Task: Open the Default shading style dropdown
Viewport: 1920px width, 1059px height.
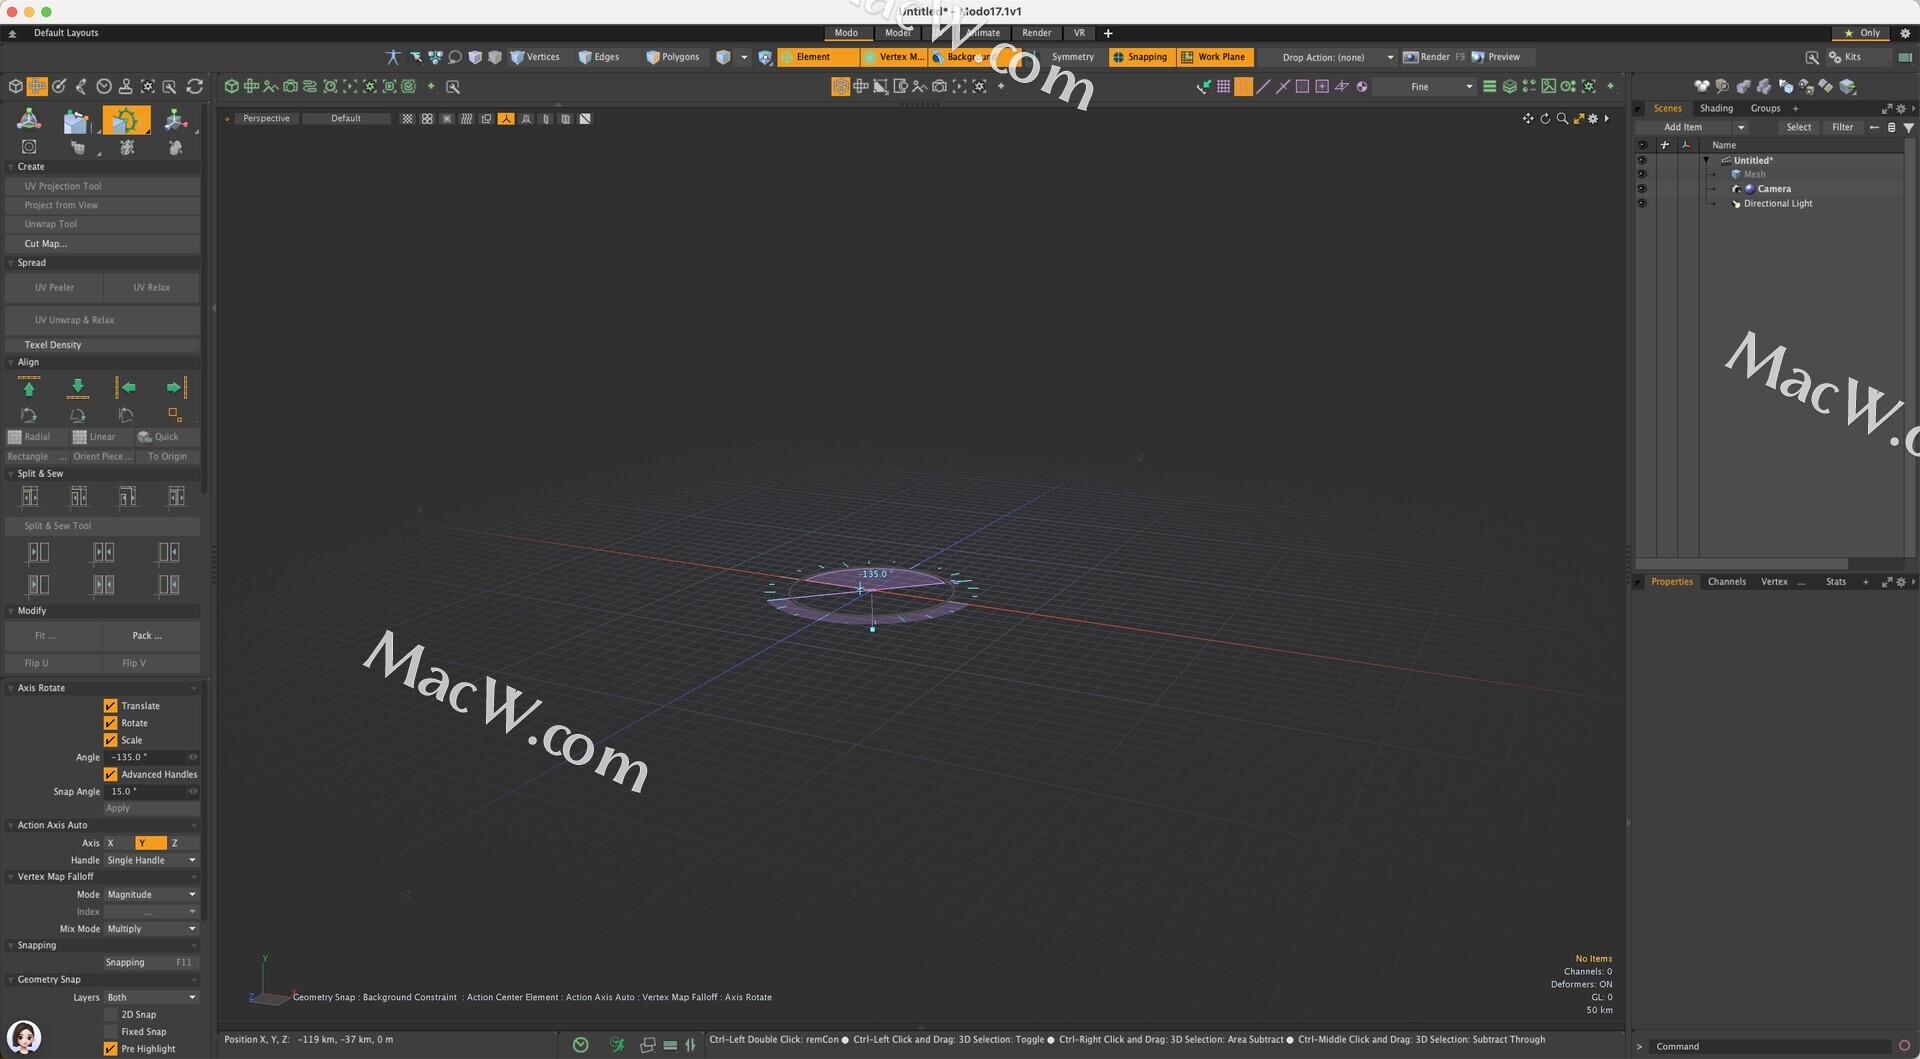Action: pyautogui.click(x=346, y=118)
